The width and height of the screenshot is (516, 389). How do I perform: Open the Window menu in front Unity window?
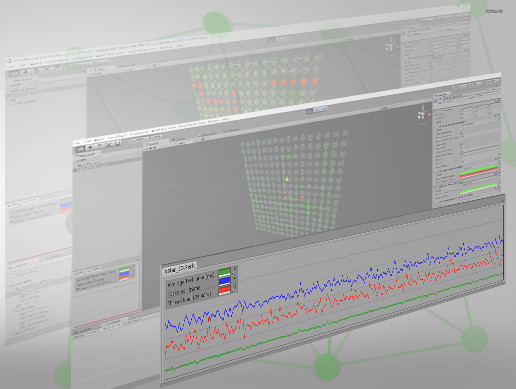[214, 121]
